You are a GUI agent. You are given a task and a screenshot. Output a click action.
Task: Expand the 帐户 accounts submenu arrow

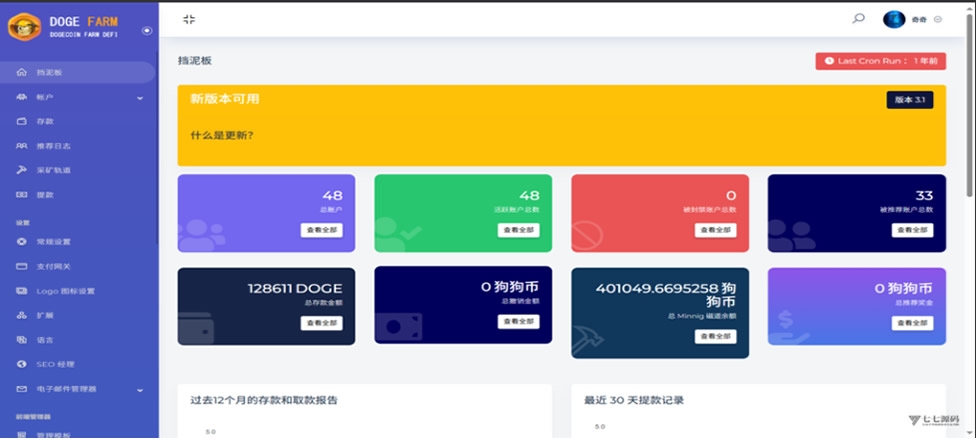click(x=140, y=98)
